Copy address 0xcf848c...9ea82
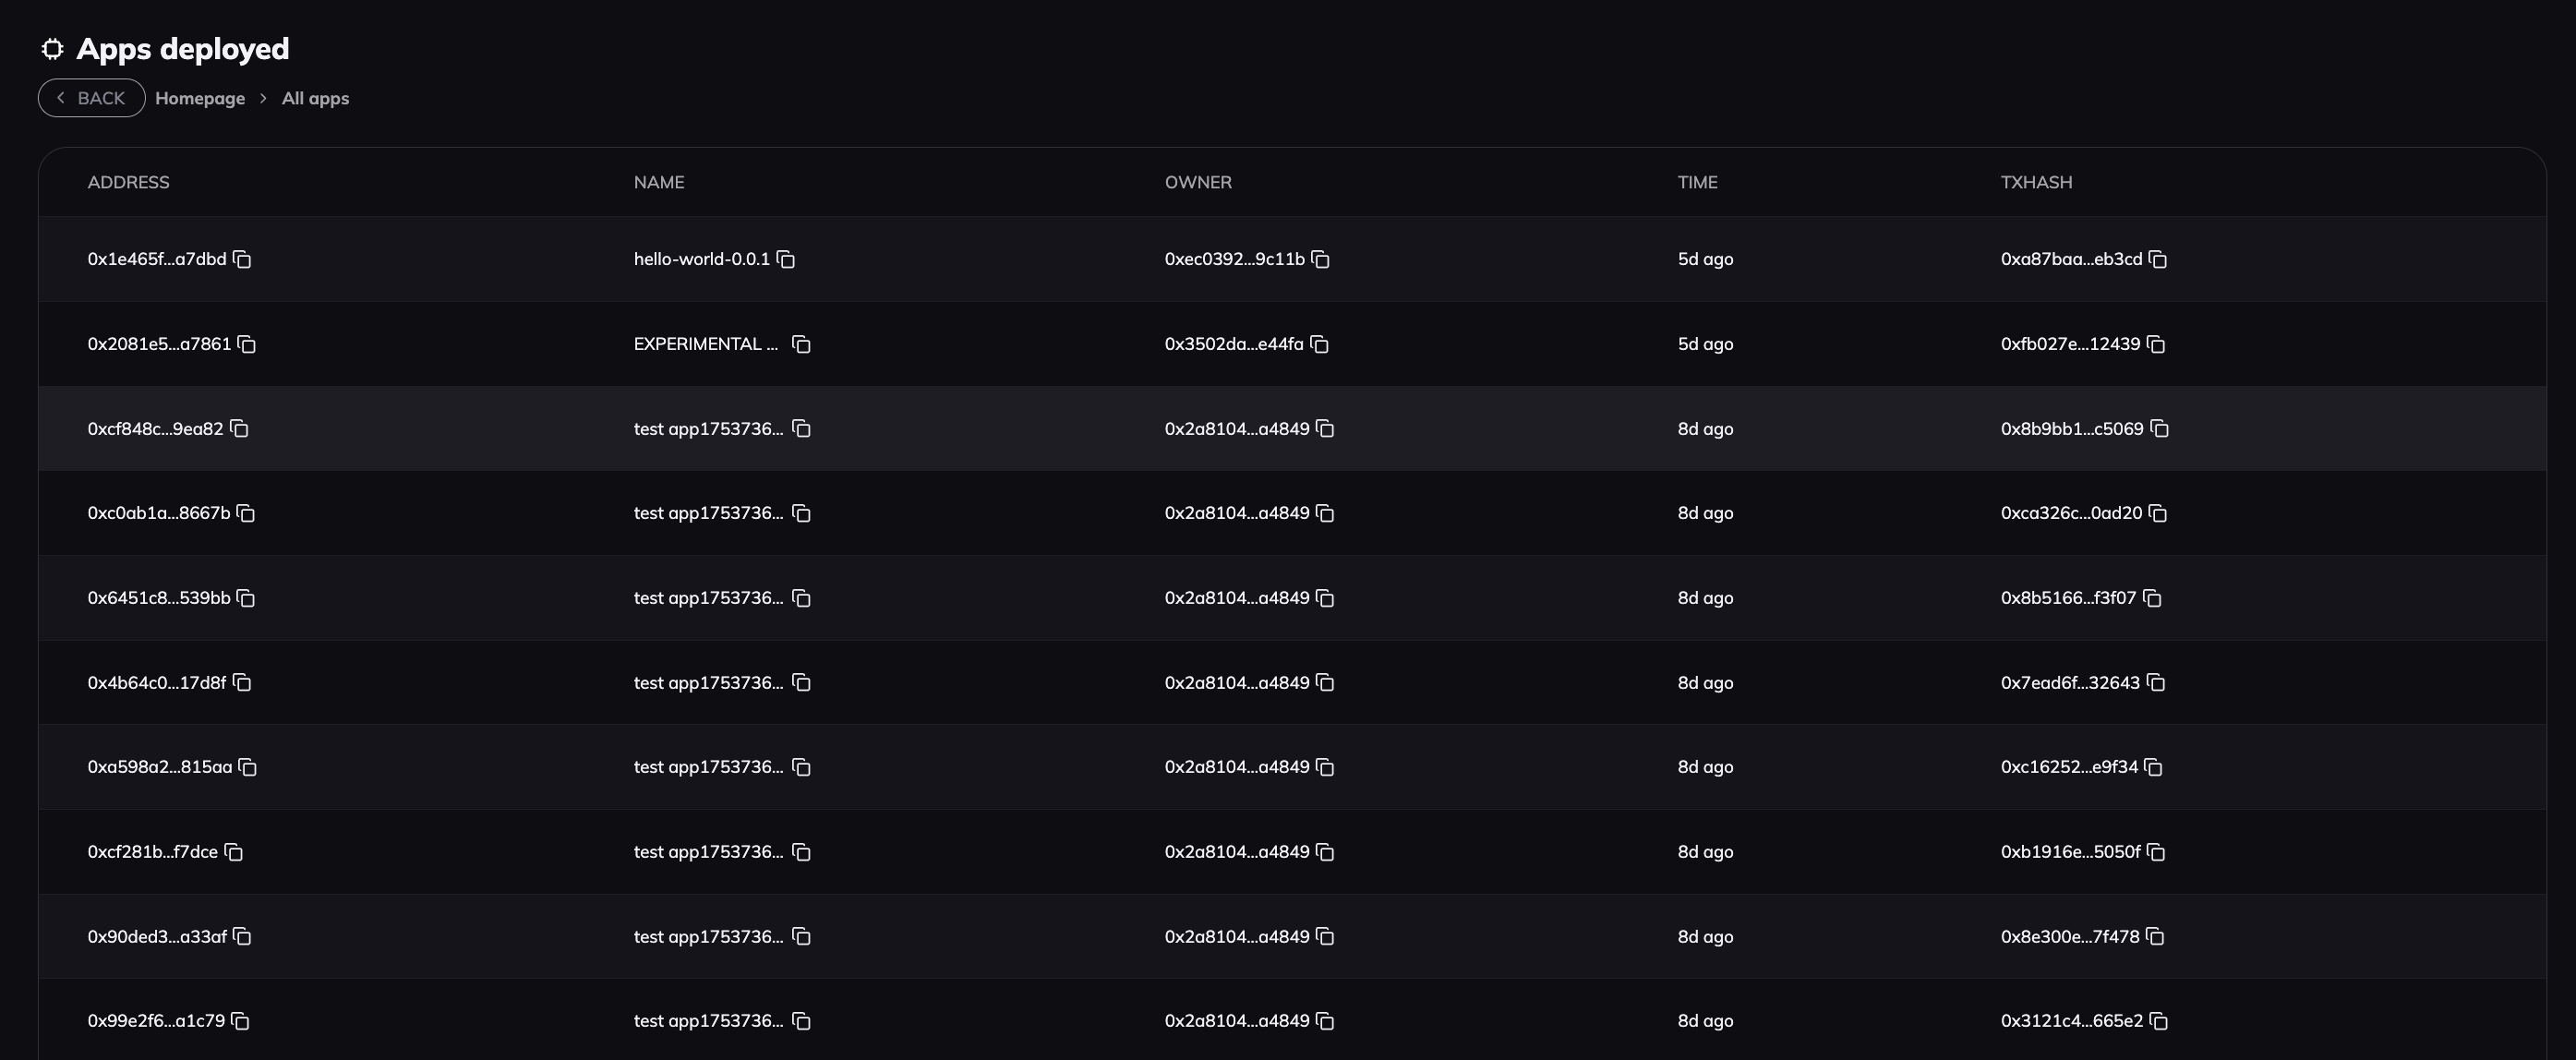 (x=239, y=429)
